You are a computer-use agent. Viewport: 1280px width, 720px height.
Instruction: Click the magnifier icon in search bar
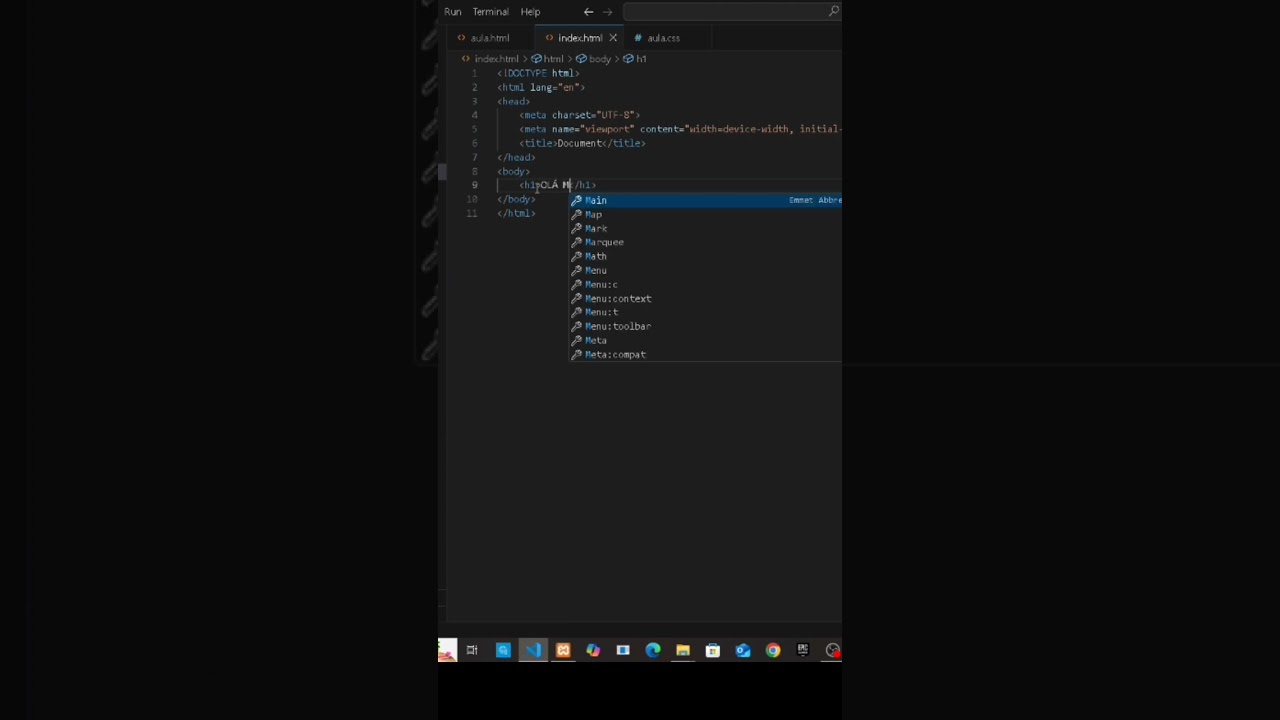[x=833, y=11]
